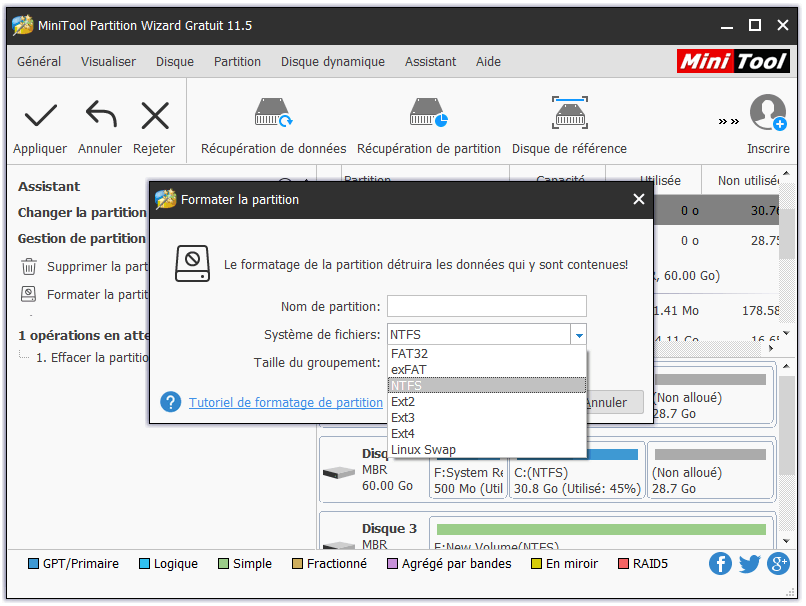Select Disque 3 New Volume green bar
This screenshot has height=606, width=806.
(x=601, y=529)
